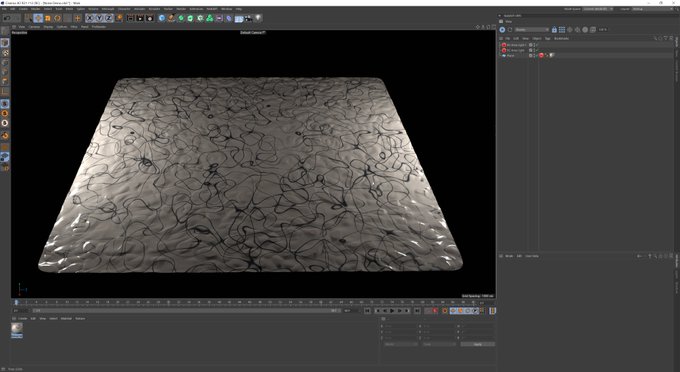Toggle the X axis lock
680x372 pixels.
tap(89, 18)
